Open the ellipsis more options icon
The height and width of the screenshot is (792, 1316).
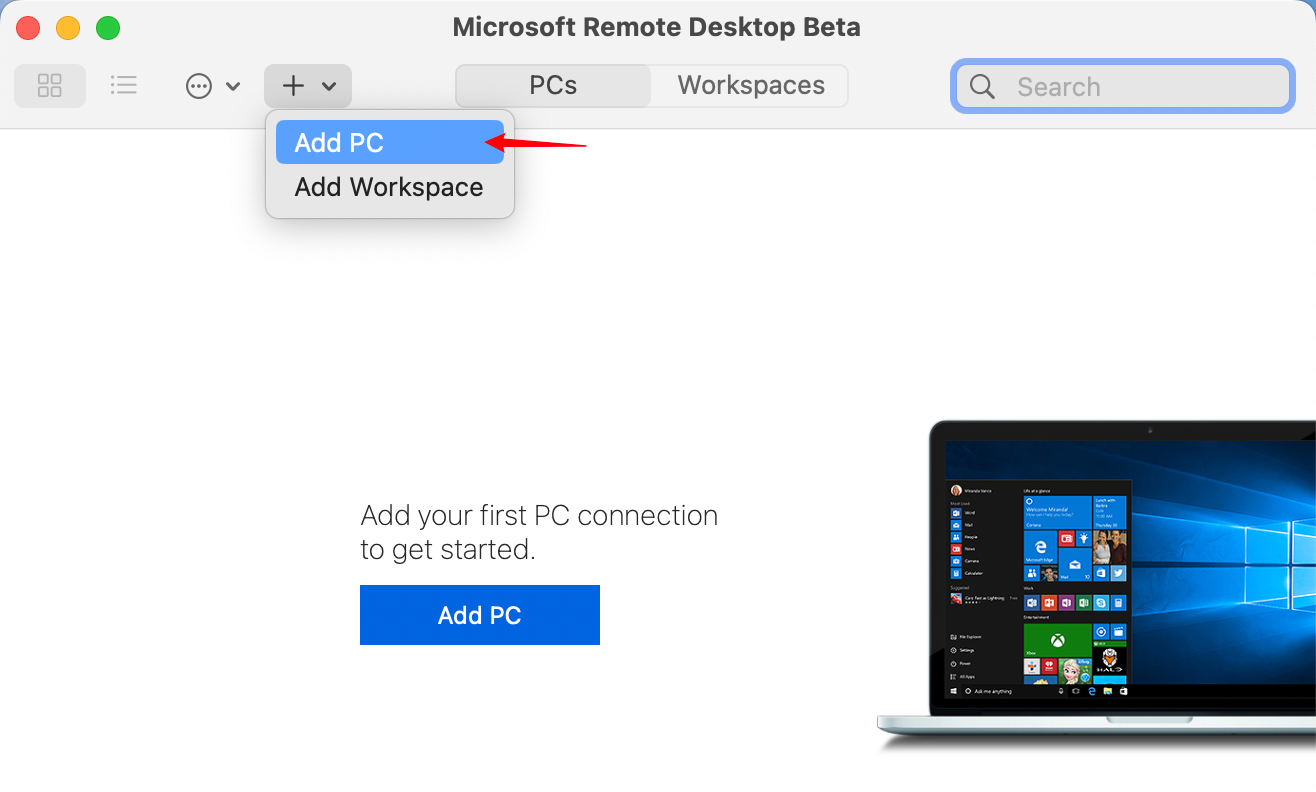tap(199, 87)
